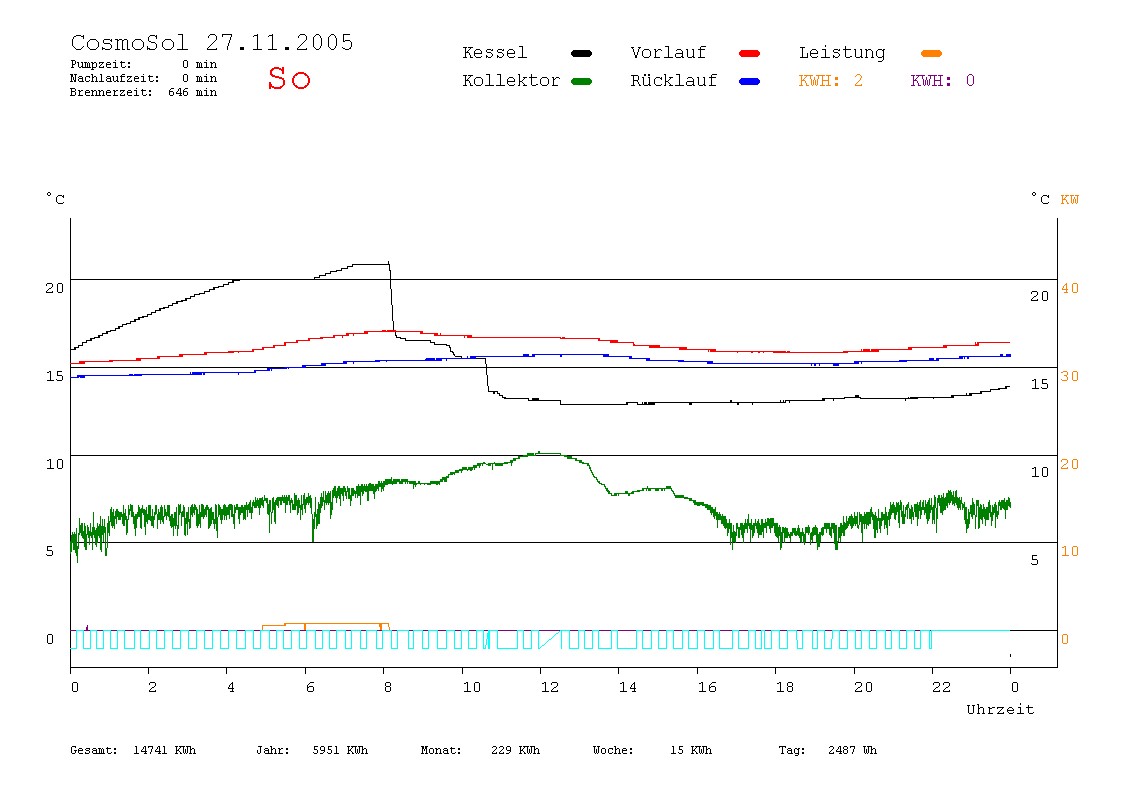The width and height of the screenshot is (1148, 812).
Task: Click the x-axis tick label '12'
Action: [549, 688]
